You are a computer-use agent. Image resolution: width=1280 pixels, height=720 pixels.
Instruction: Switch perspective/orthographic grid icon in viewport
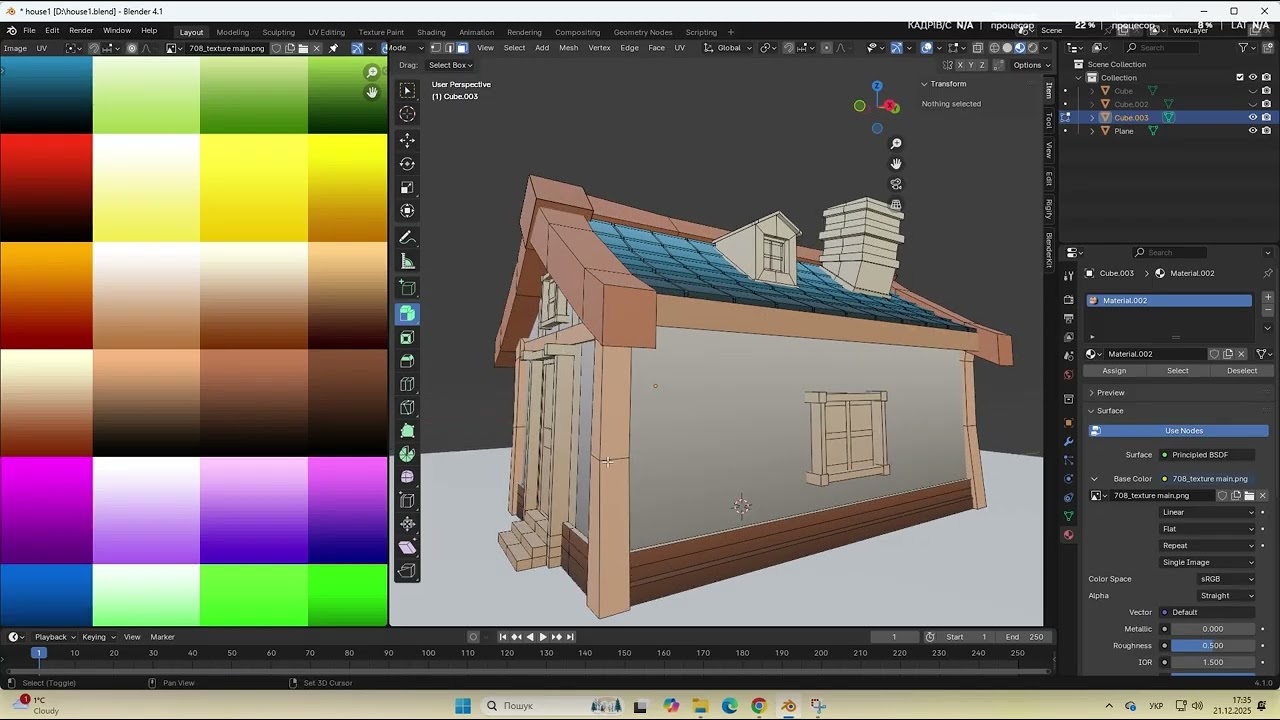(x=896, y=205)
